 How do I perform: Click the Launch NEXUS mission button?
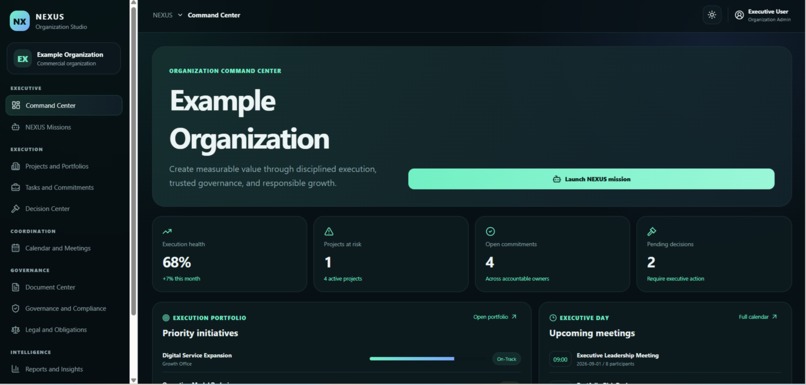(591, 179)
